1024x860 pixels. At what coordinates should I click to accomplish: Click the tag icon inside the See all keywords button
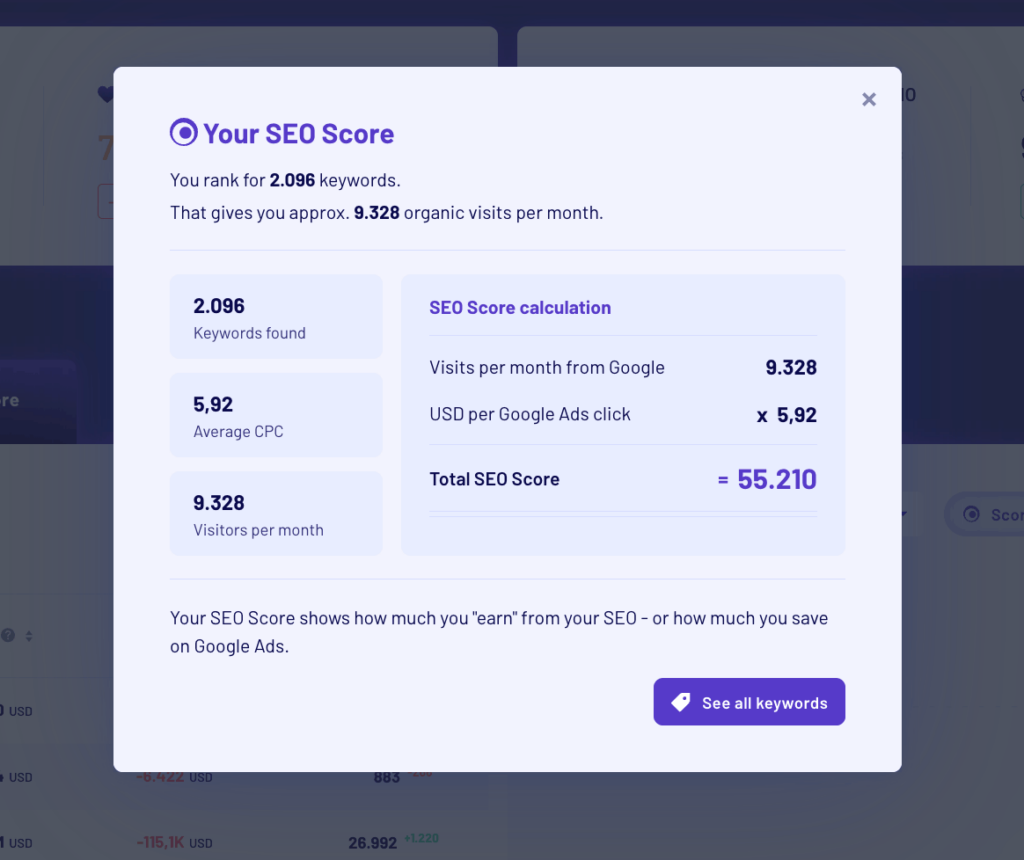680,701
